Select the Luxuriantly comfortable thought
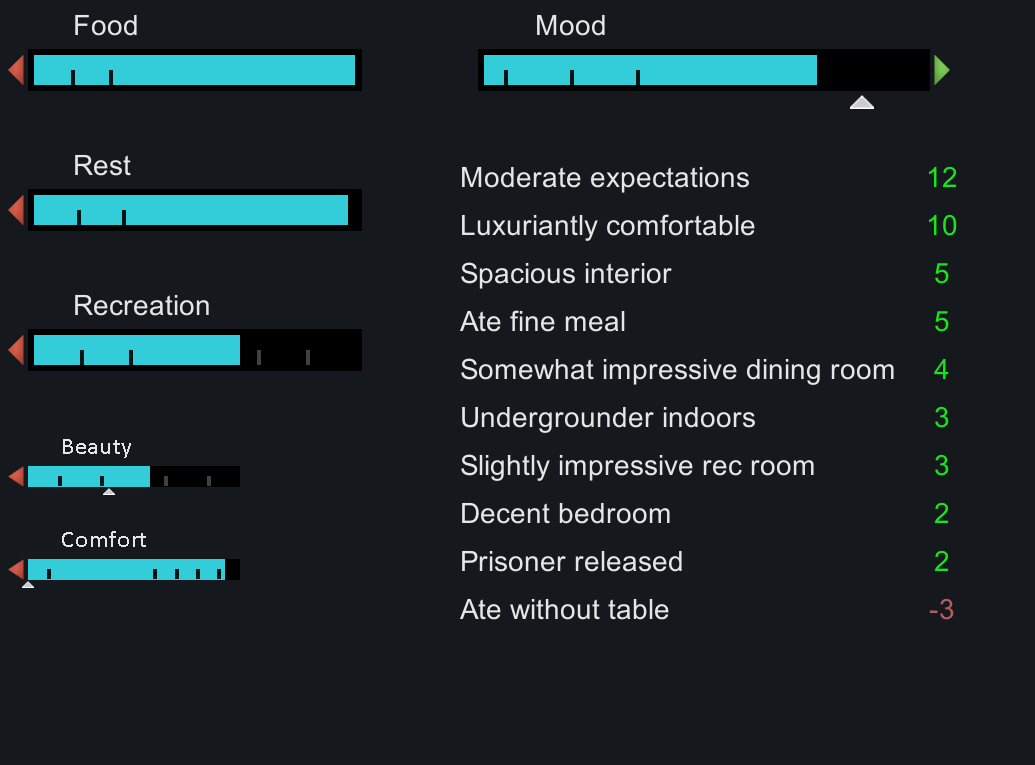This screenshot has height=765, width=1035. click(608, 226)
